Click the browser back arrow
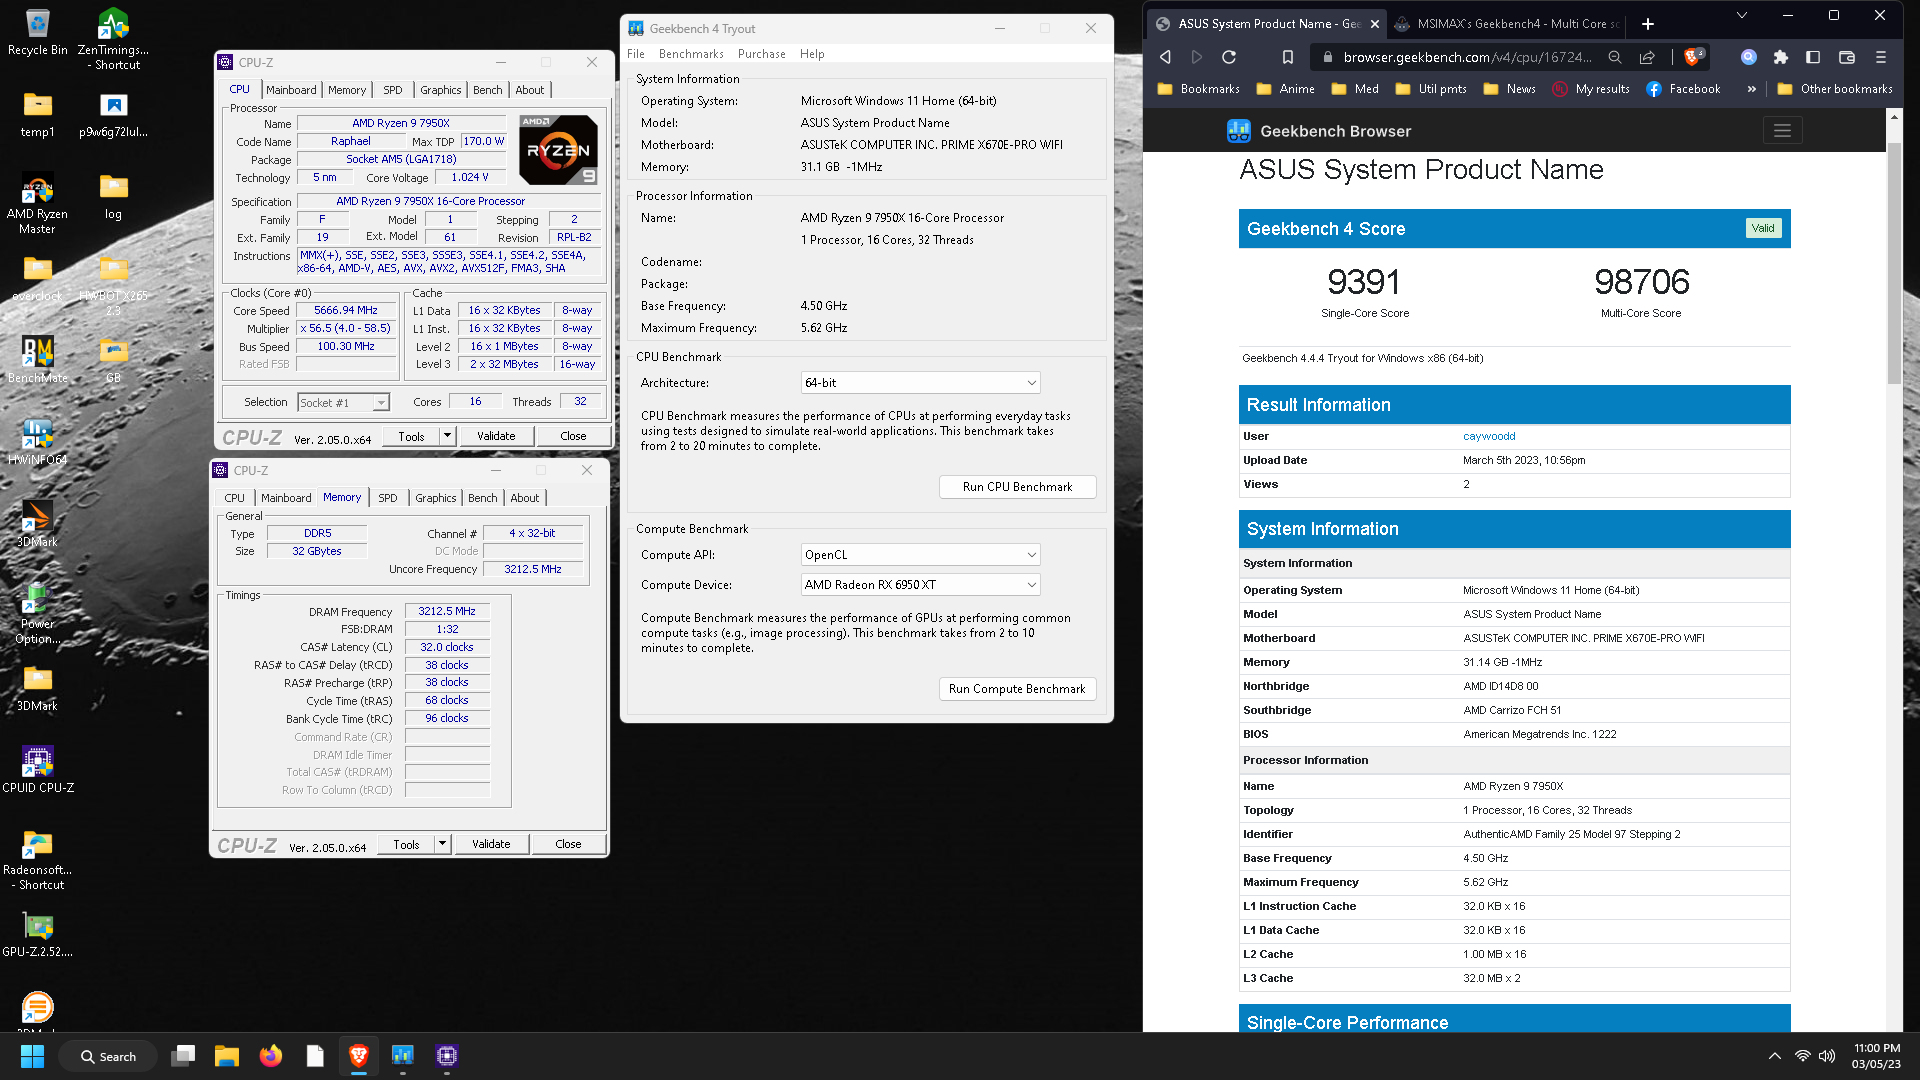The image size is (1920, 1080). (x=1165, y=57)
